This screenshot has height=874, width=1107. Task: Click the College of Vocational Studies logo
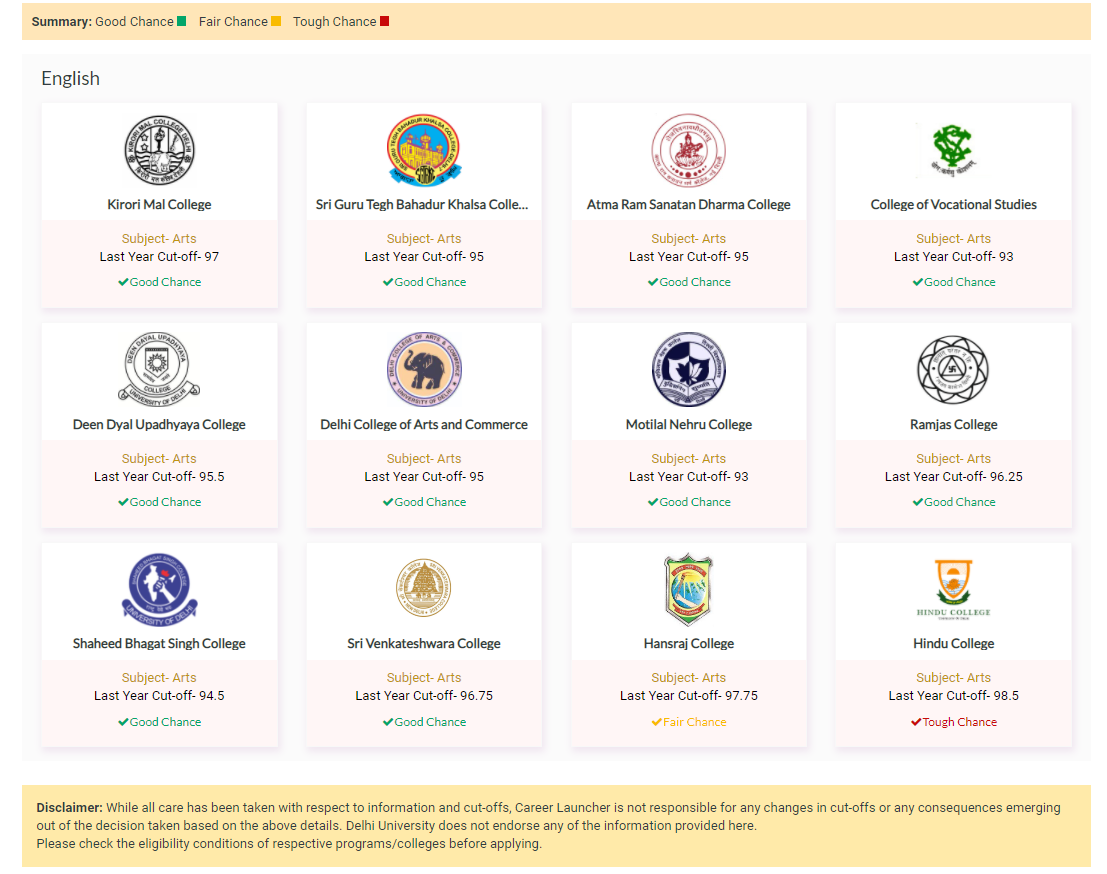point(953,151)
